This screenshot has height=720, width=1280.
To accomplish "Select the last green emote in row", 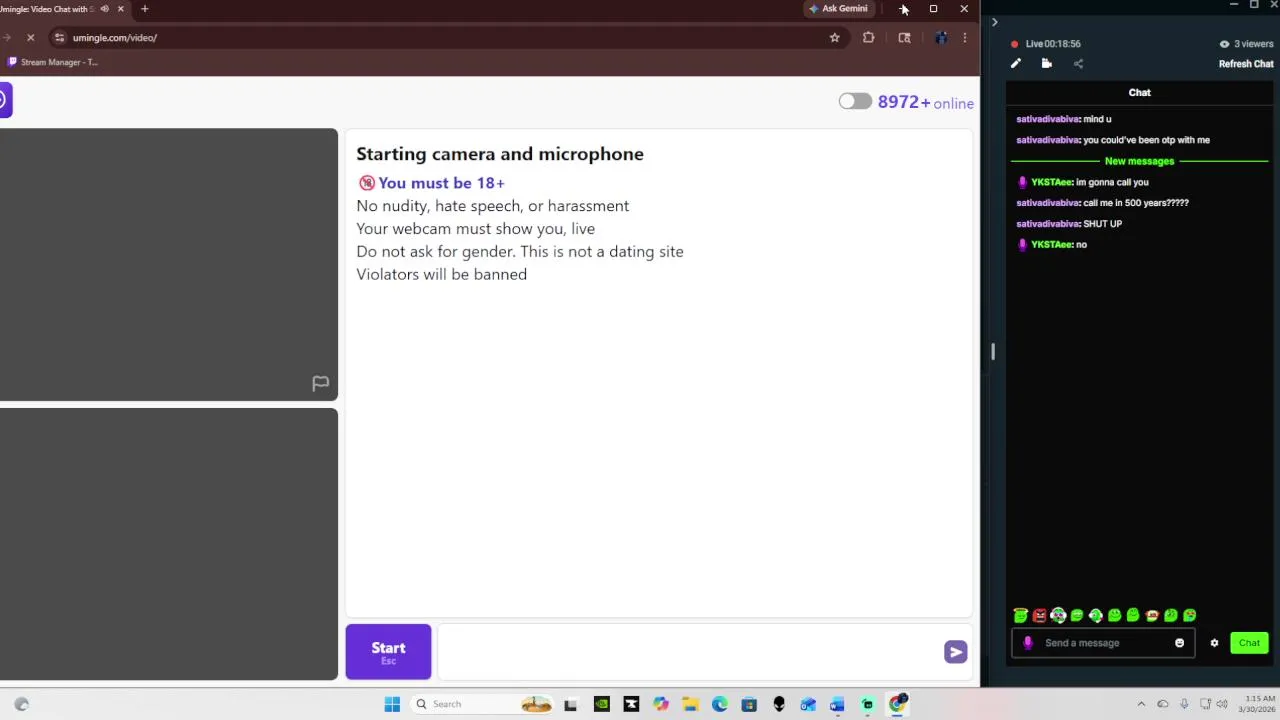I will [1189, 616].
